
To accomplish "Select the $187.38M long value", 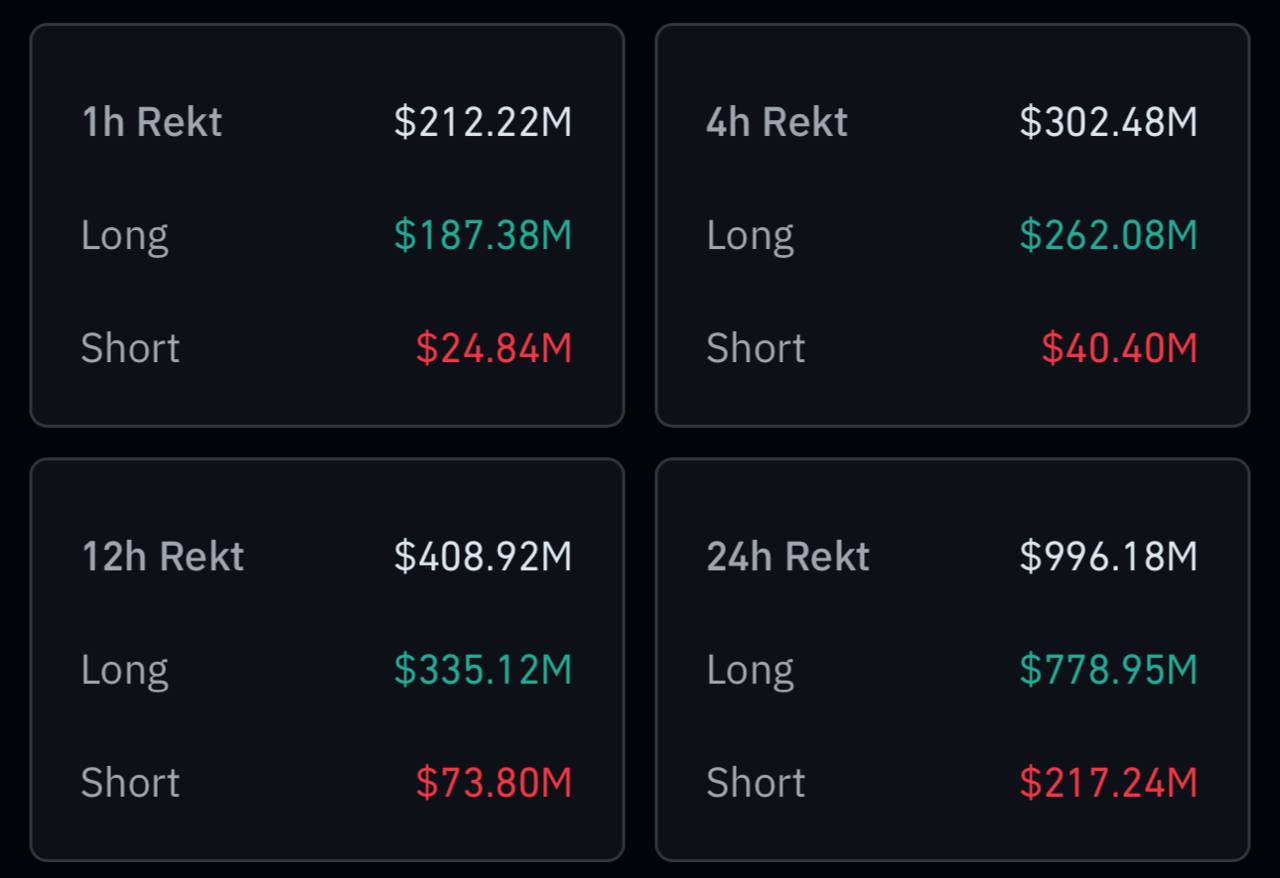I will point(483,235).
